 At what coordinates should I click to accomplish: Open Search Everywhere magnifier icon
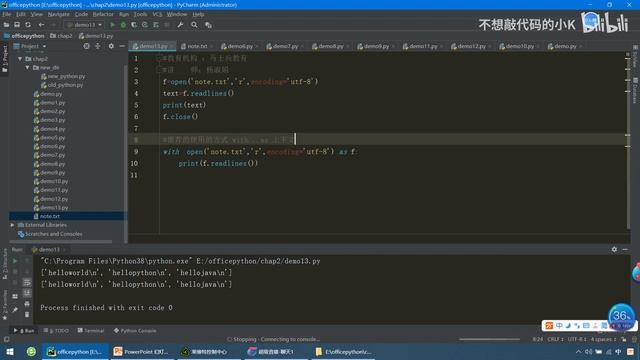(x=194, y=25)
